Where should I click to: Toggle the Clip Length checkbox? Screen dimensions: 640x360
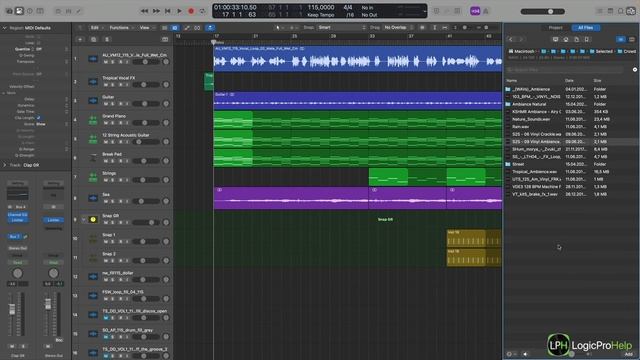39,118
